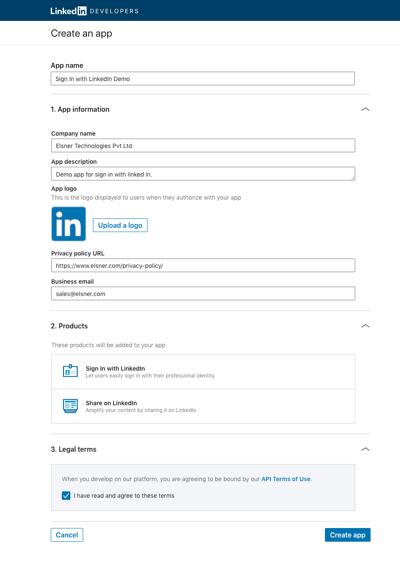
Task: Click the Sign In with LinkedIn badge icon
Action: [70, 371]
